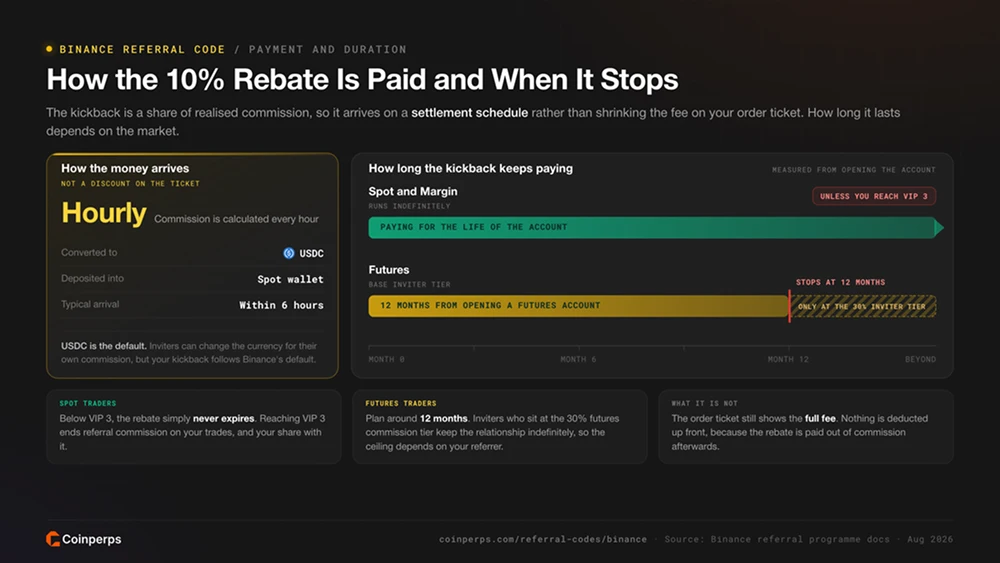The height and width of the screenshot is (563, 1000).
Task: Click the yellow '12 MONTHS FROM OPENING A FUTURES ACCOUNT' bar
Action: click(x=578, y=306)
